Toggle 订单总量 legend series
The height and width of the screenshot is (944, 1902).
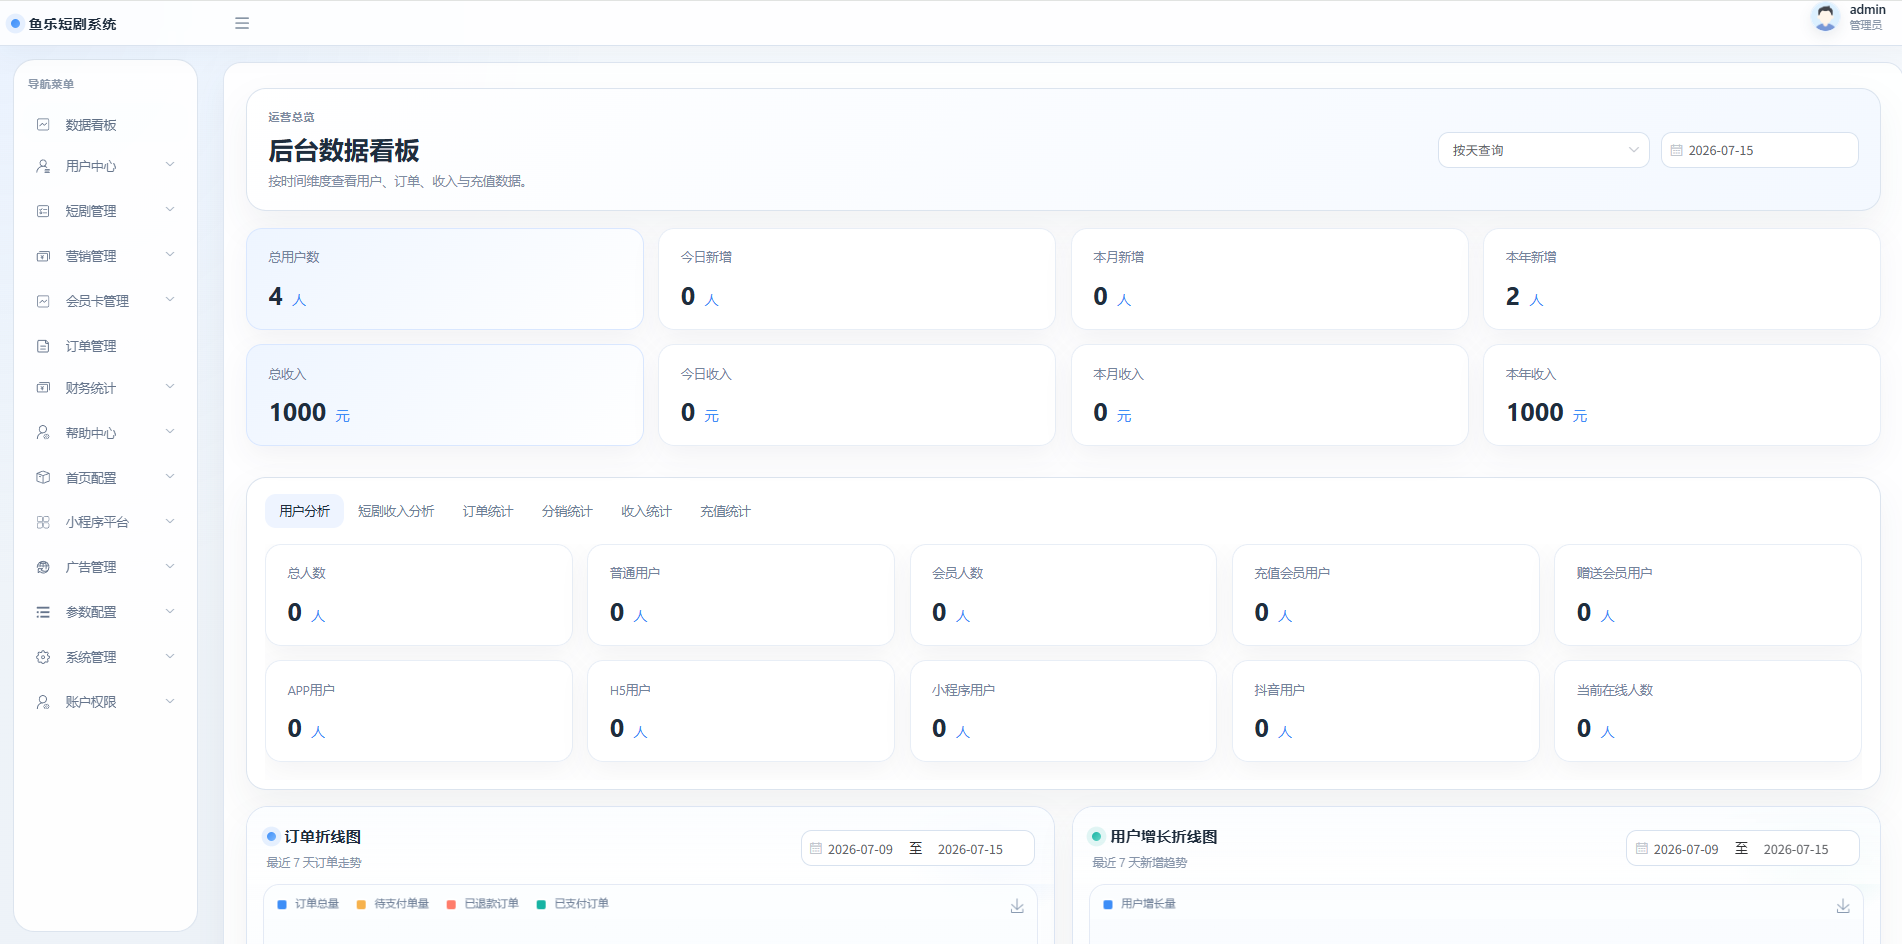[x=308, y=904]
